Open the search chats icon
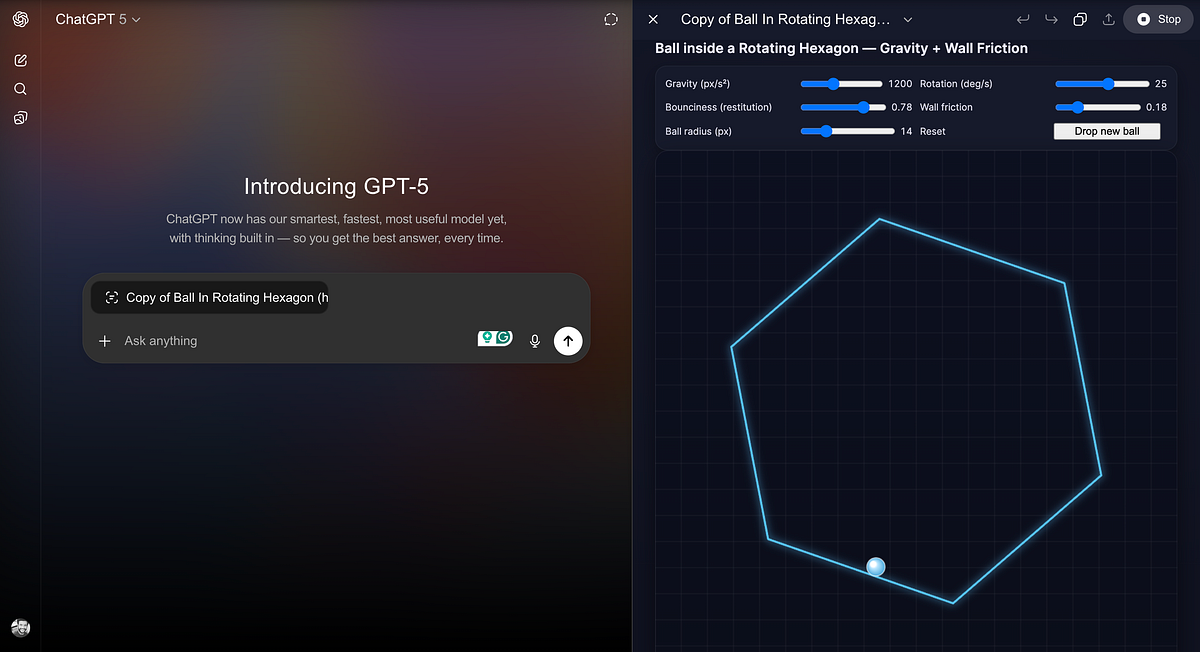This screenshot has height=652, width=1200. [x=20, y=89]
